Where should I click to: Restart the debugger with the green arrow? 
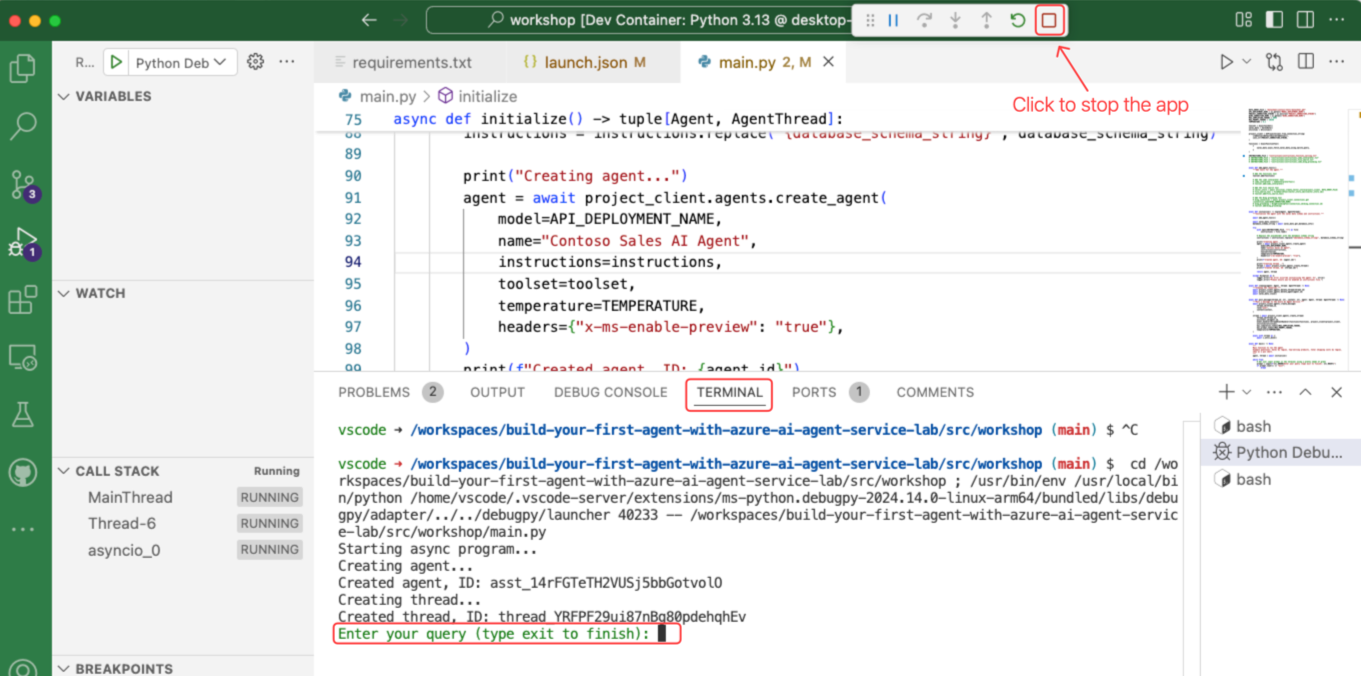(1017, 20)
